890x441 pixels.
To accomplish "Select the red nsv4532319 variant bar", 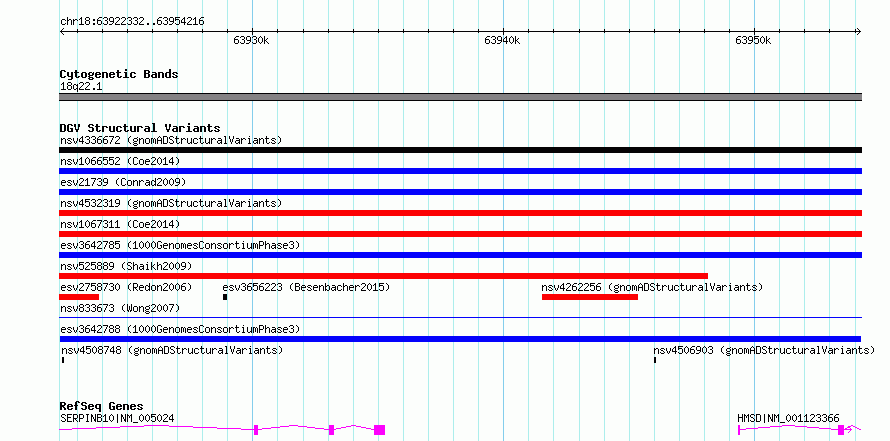I will 460,213.
